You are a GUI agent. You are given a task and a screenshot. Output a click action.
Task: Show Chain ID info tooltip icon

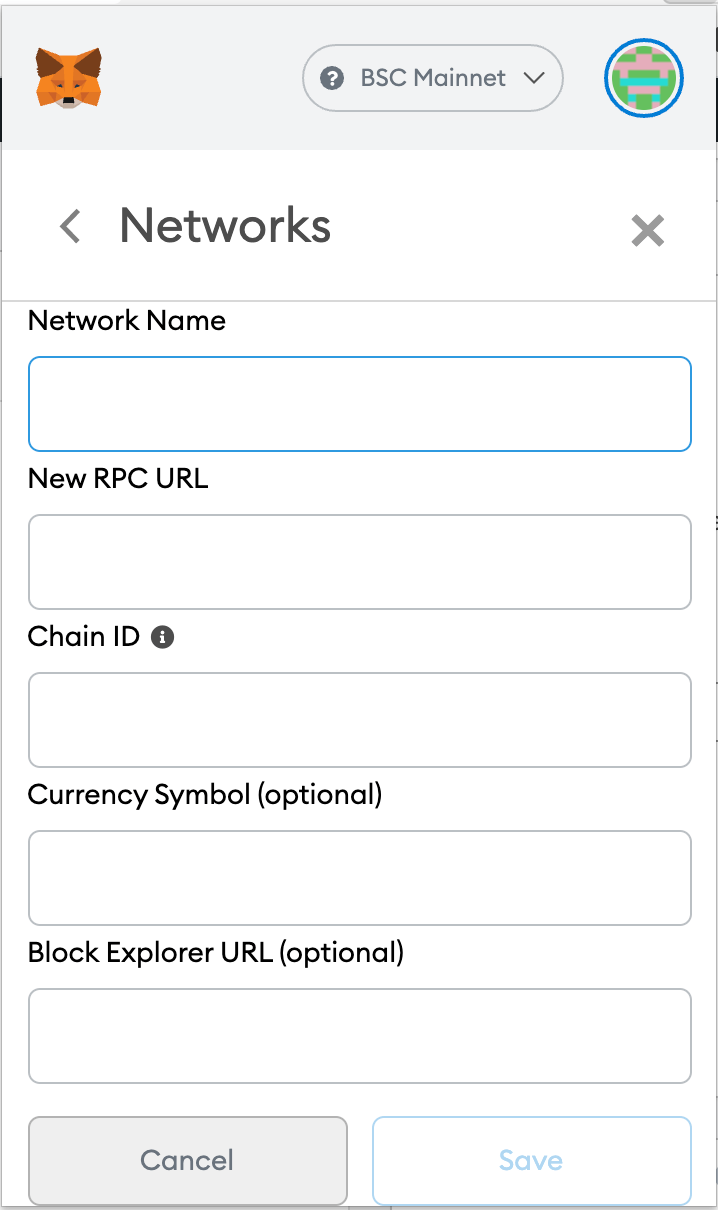click(162, 637)
